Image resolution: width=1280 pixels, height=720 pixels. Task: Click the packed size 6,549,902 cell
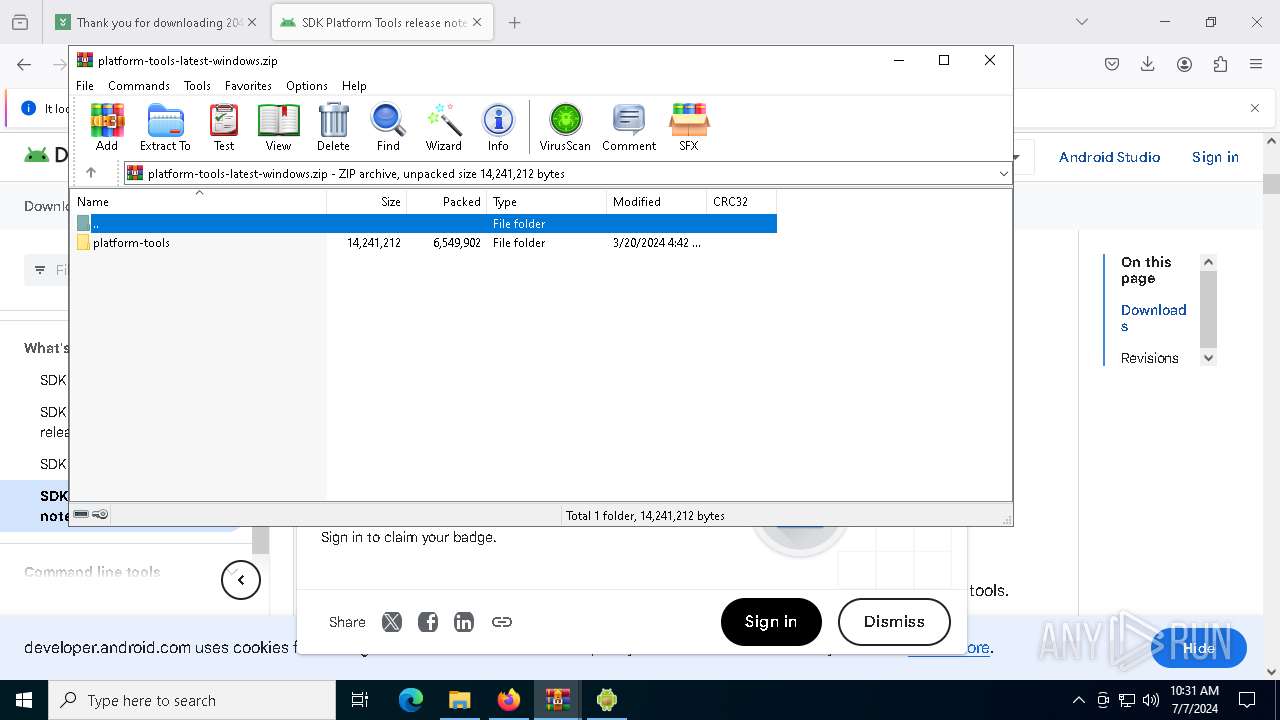(457, 243)
